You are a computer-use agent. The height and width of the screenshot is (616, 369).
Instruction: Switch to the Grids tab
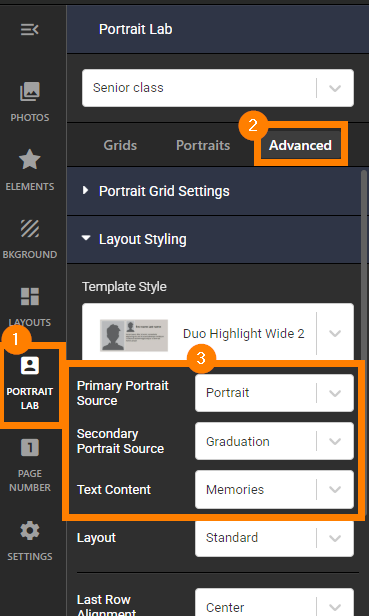pyautogui.click(x=120, y=145)
